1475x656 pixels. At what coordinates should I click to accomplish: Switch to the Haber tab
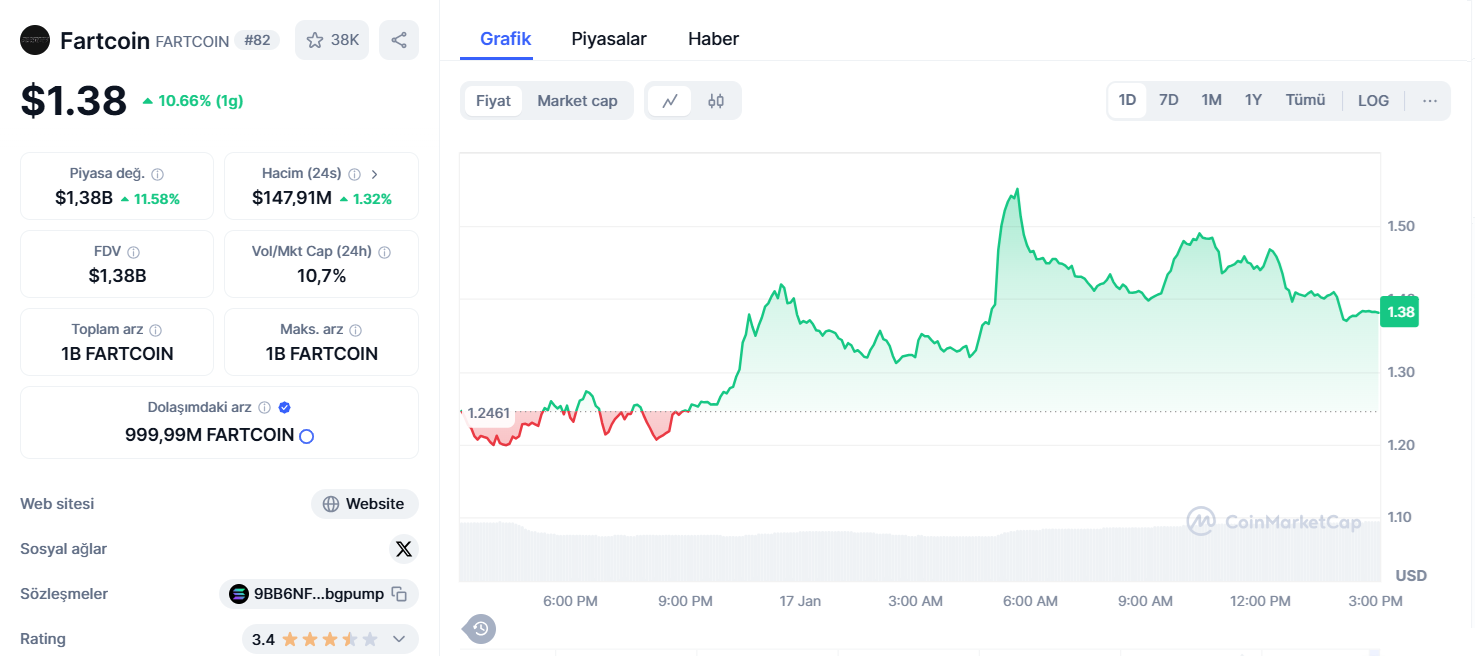click(713, 39)
